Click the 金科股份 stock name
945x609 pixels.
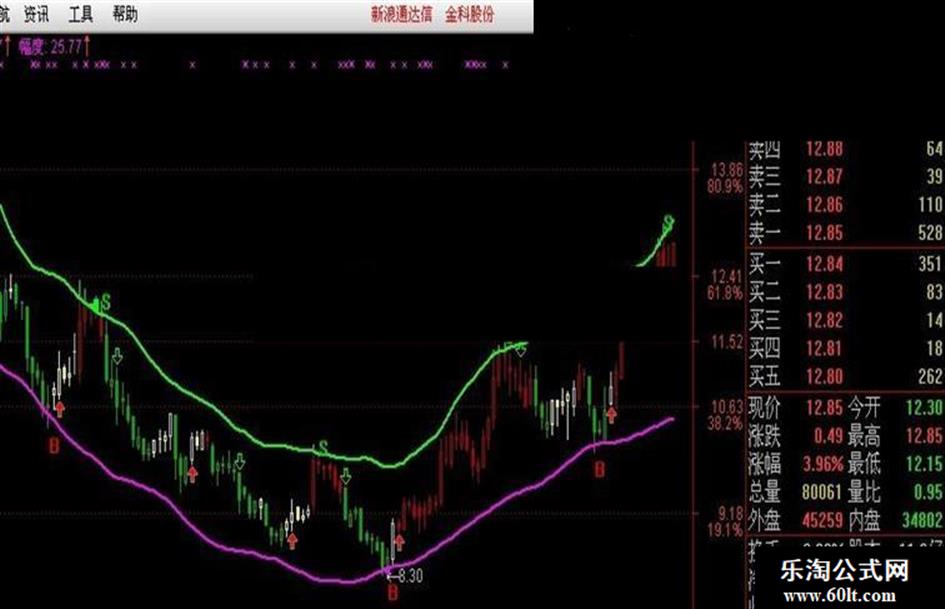(x=469, y=14)
